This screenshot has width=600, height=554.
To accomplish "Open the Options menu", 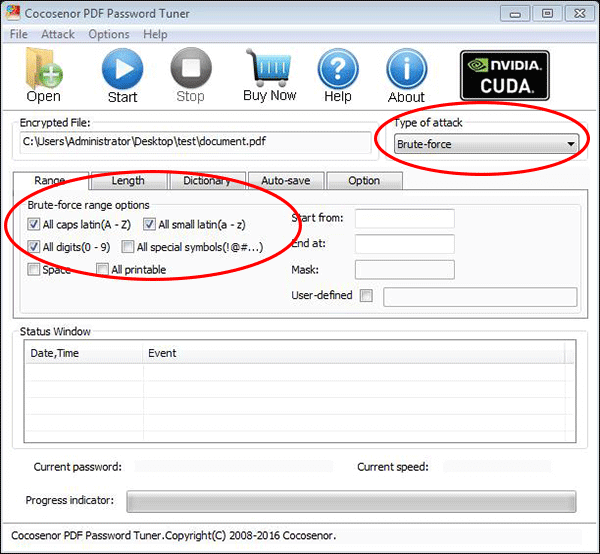I will [109, 34].
